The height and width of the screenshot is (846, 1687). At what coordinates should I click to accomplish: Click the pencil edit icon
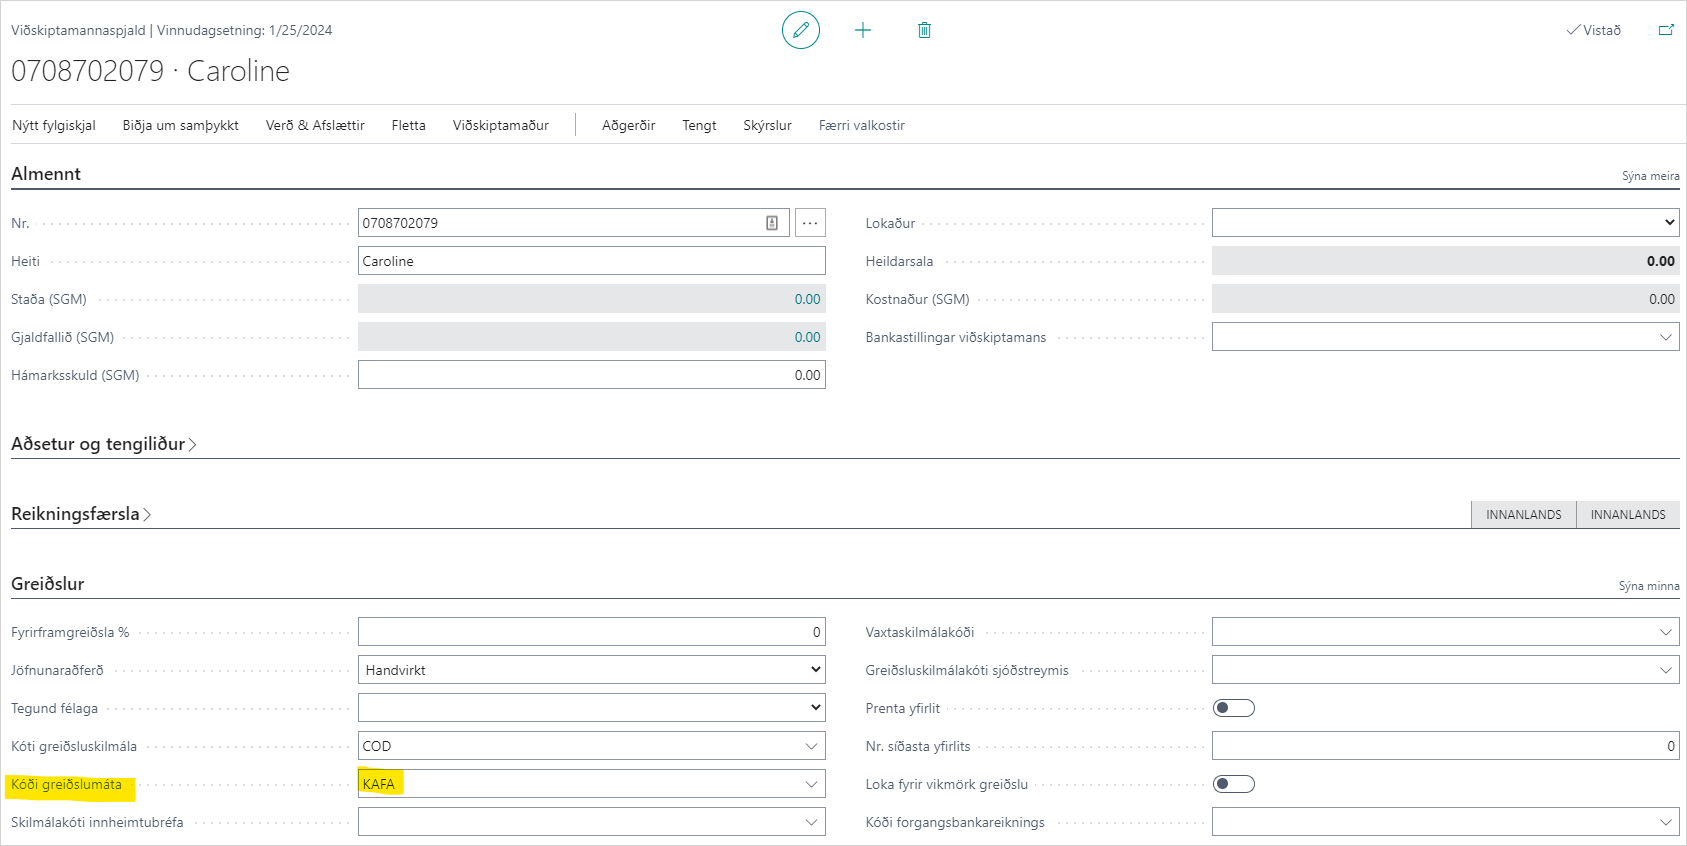[x=801, y=30]
